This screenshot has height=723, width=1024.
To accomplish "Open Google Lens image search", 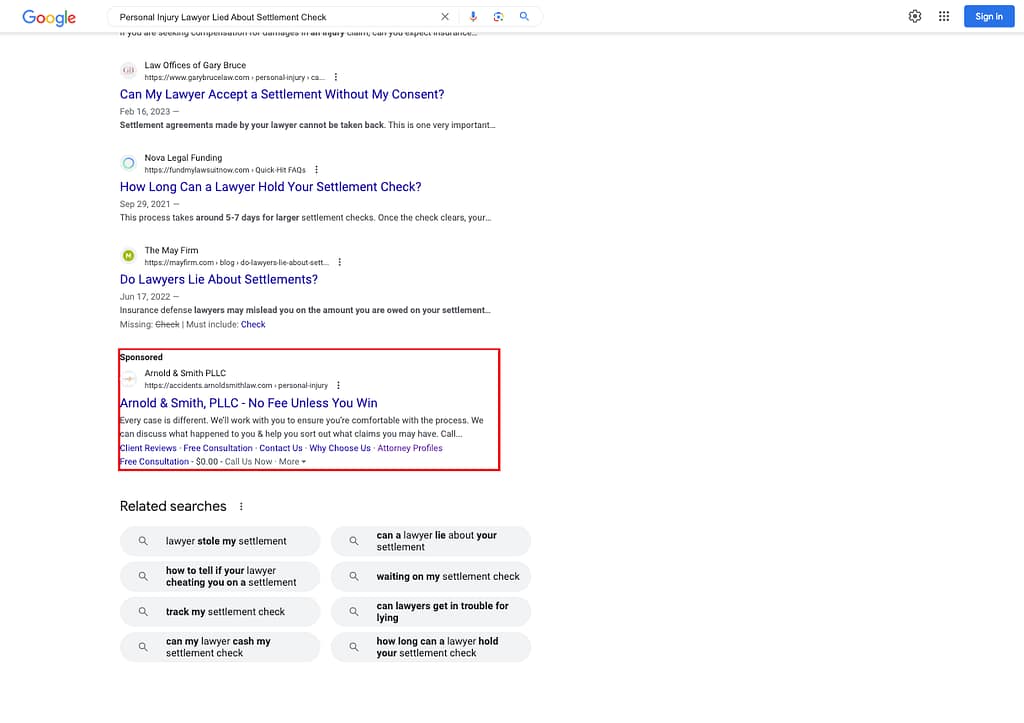I will [498, 17].
